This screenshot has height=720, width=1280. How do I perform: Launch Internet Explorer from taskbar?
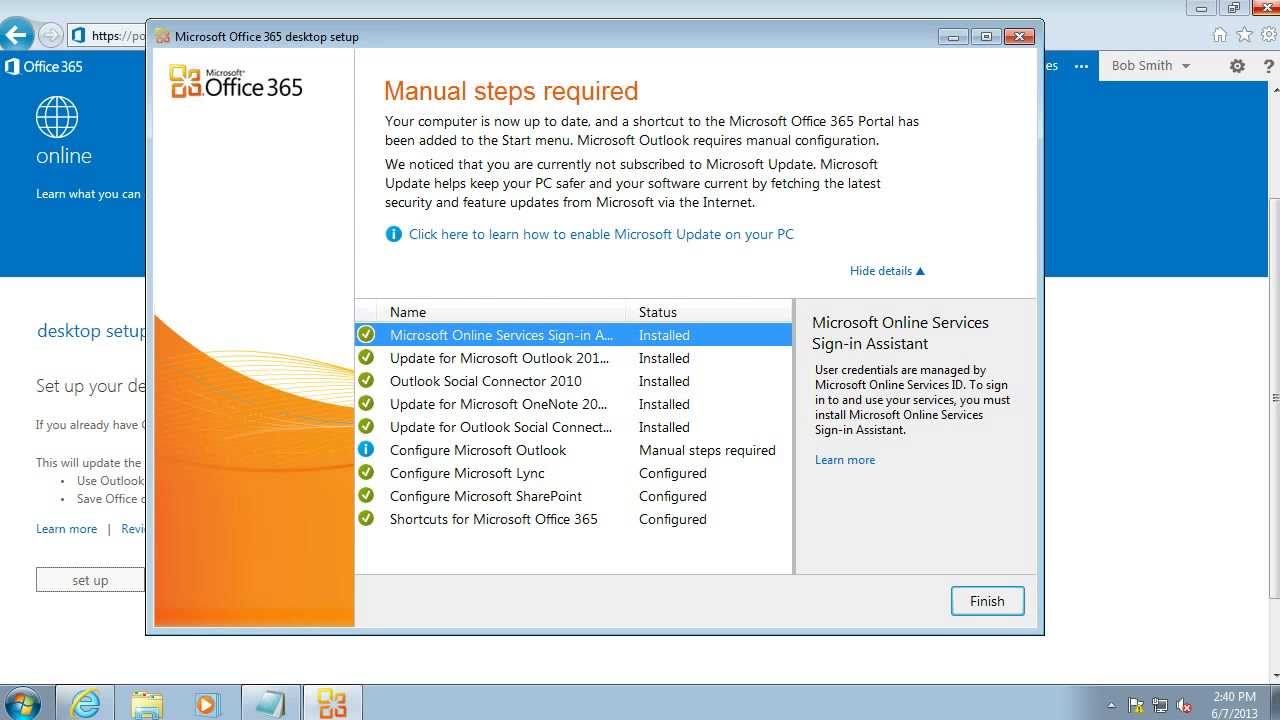[86, 704]
